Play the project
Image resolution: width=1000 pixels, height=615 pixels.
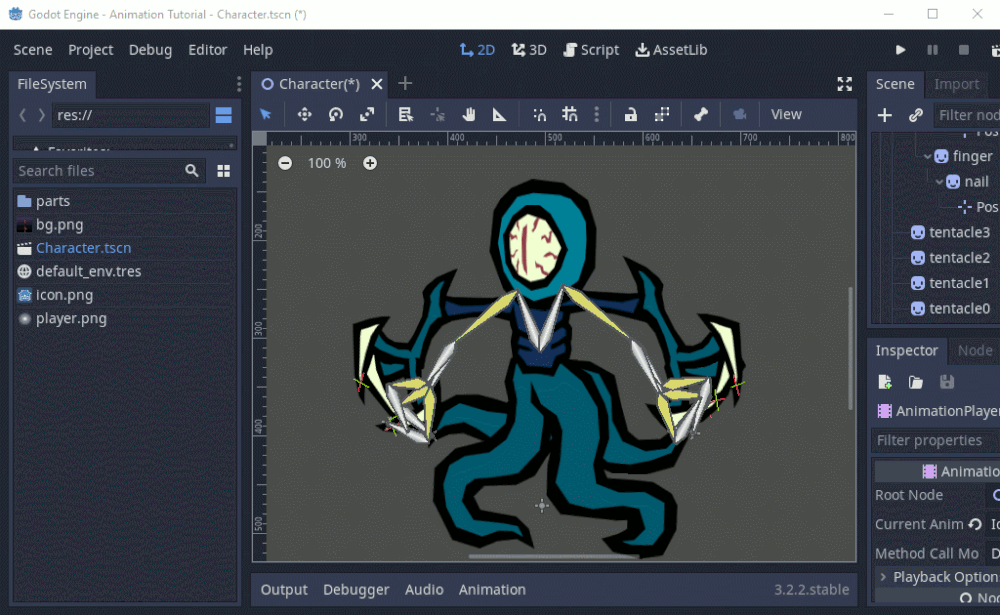[901, 50]
